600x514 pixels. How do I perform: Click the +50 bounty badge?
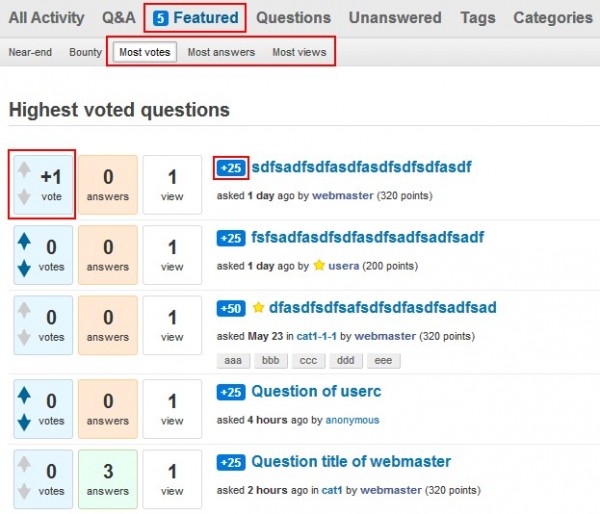[x=231, y=308]
